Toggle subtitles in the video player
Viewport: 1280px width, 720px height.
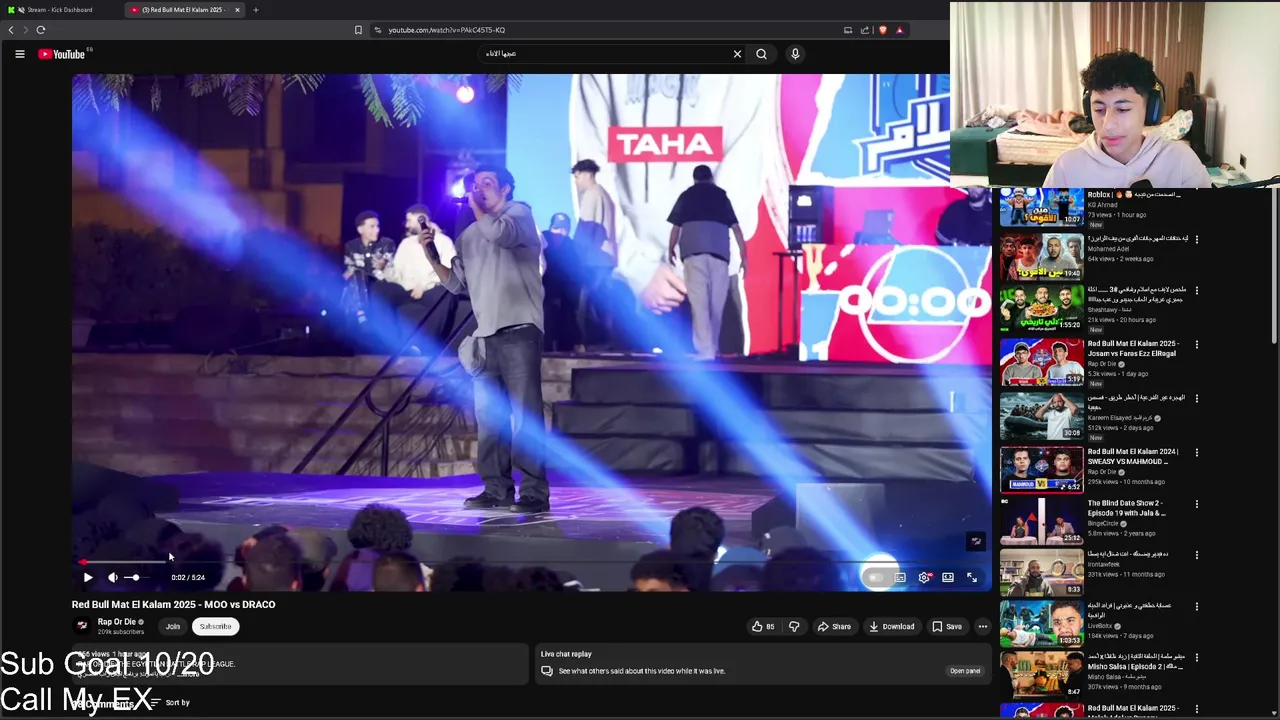coord(900,577)
